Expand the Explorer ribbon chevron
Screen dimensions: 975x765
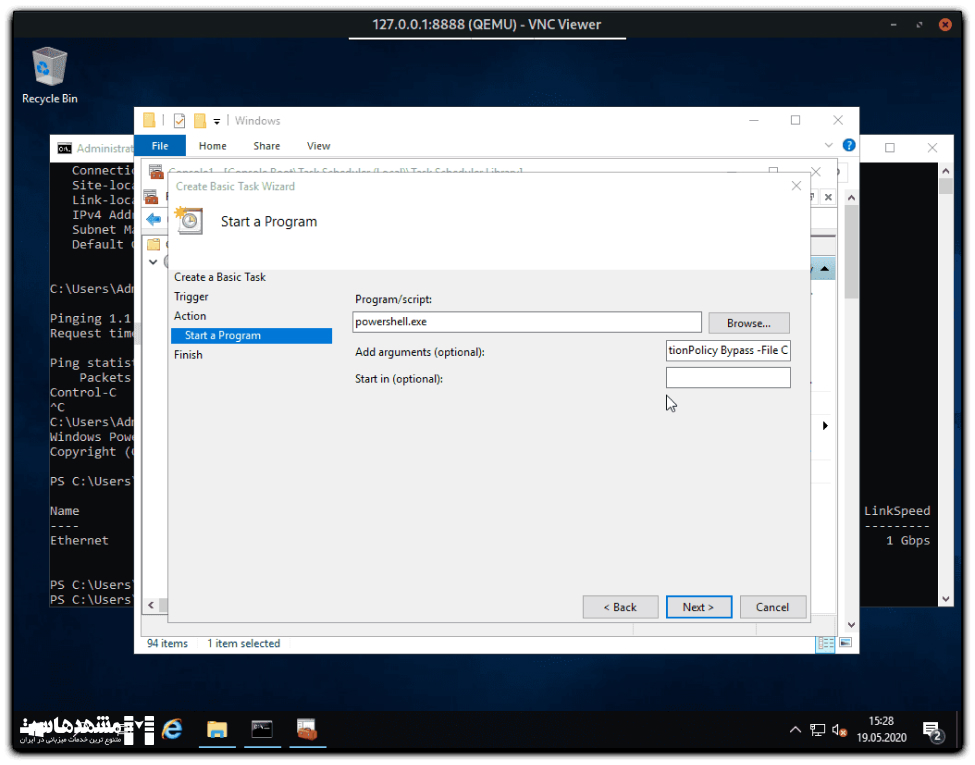pos(829,145)
